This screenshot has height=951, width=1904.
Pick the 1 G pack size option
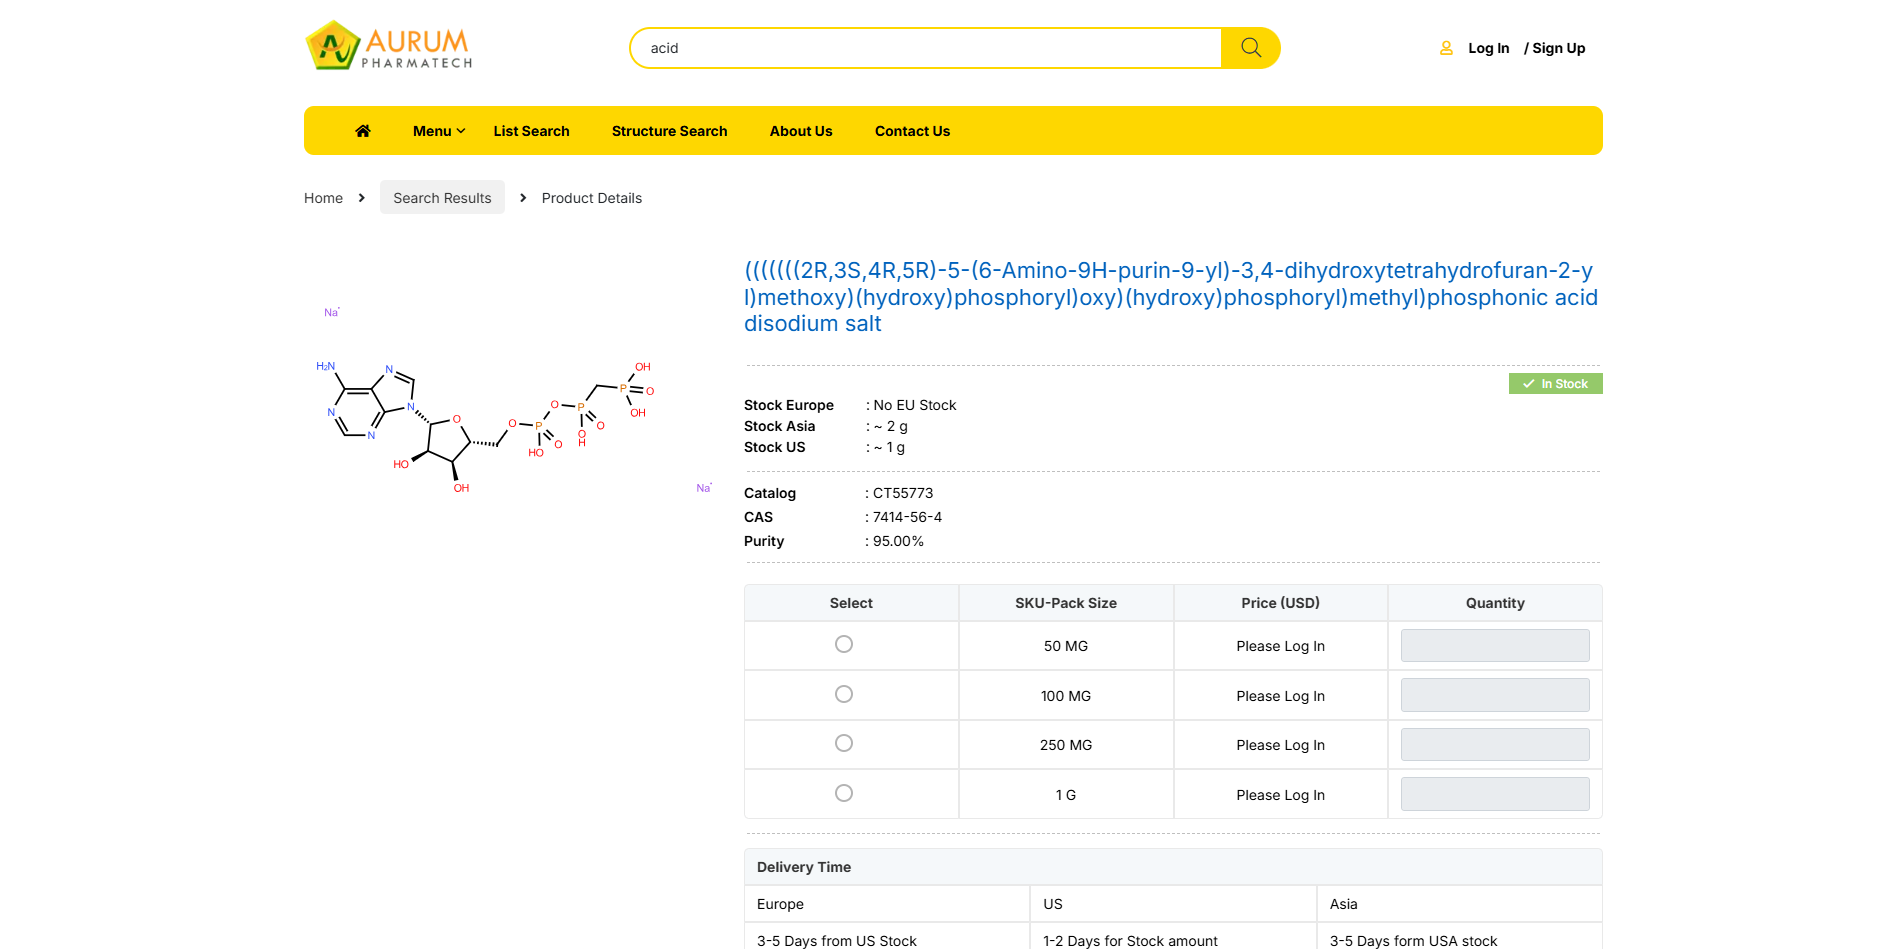[844, 793]
